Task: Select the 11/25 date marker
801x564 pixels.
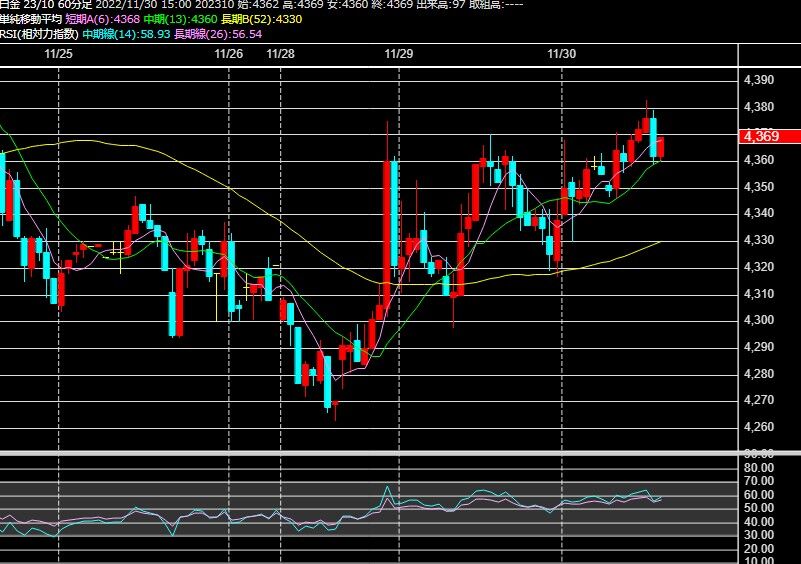Action: click(x=58, y=54)
